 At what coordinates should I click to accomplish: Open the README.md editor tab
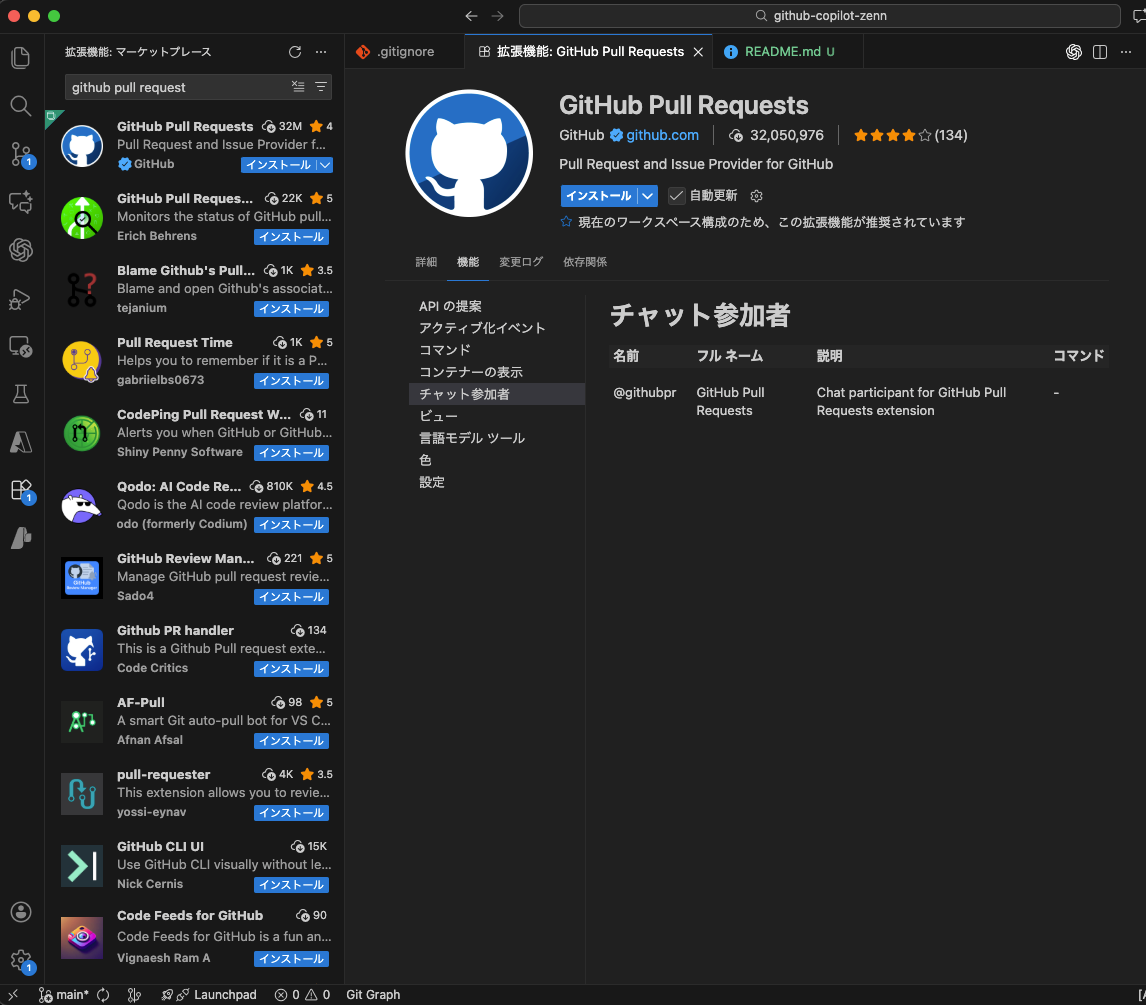coord(788,52)
